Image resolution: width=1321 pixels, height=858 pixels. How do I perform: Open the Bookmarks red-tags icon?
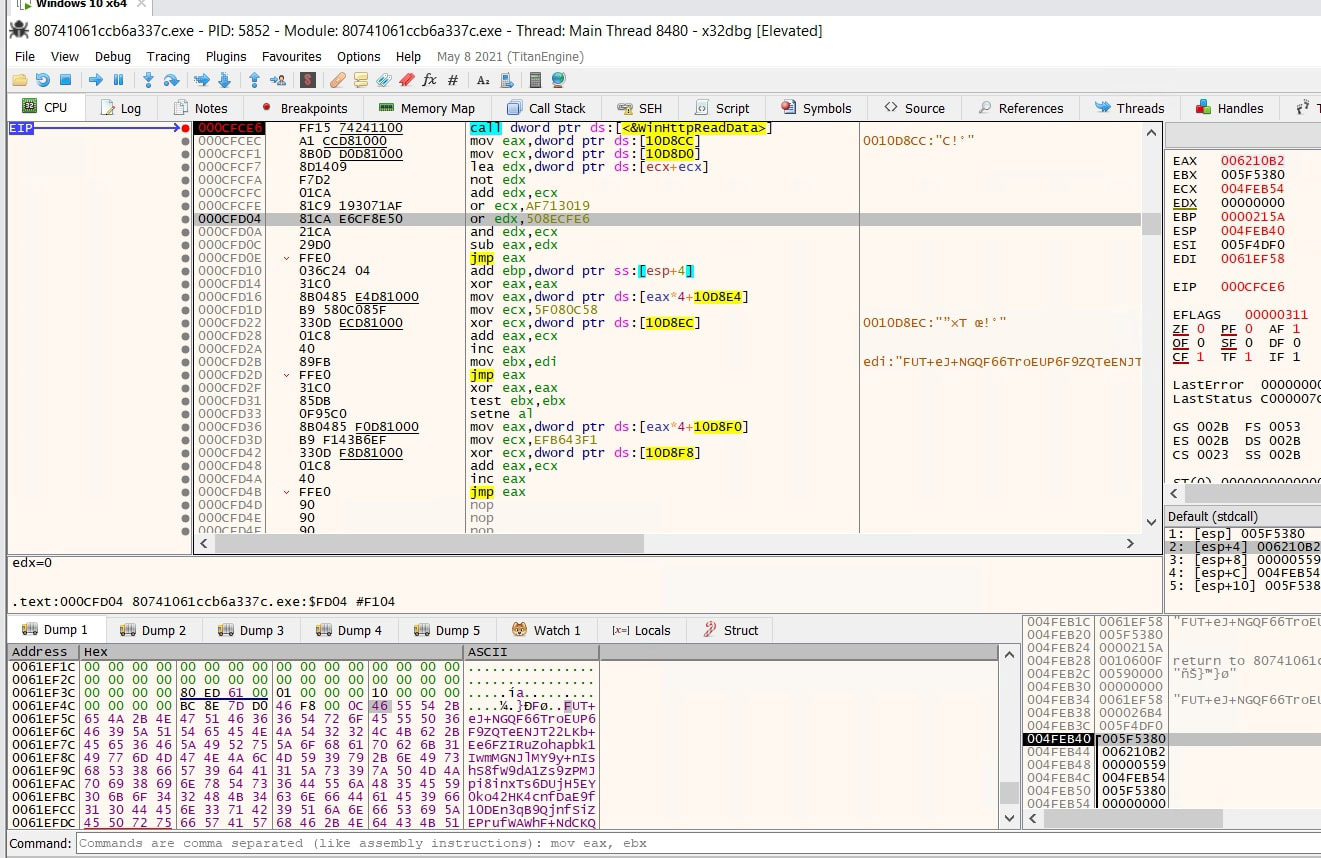407,80
